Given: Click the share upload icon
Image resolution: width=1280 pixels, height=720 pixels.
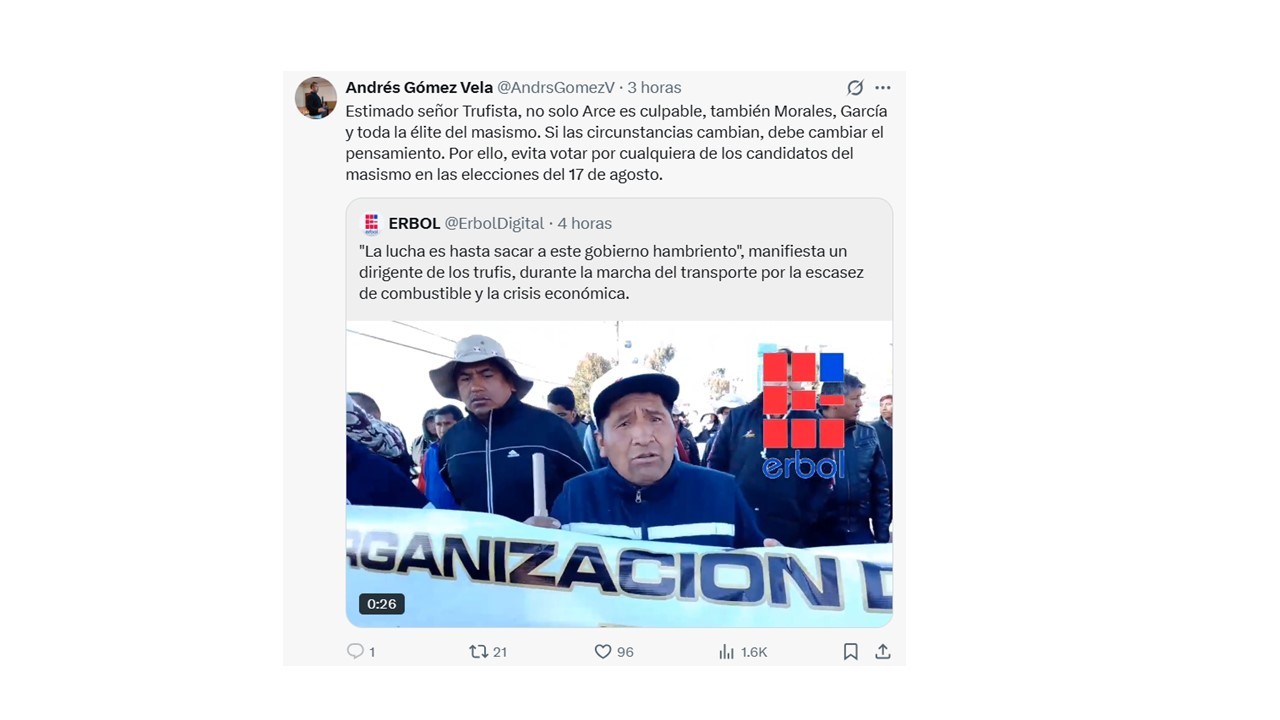Looking at the screenshot, I should 882,651.
